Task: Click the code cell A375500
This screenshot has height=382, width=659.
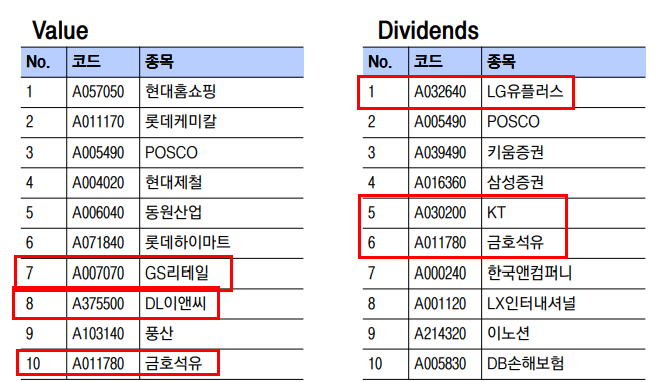Action: point(98,303)
